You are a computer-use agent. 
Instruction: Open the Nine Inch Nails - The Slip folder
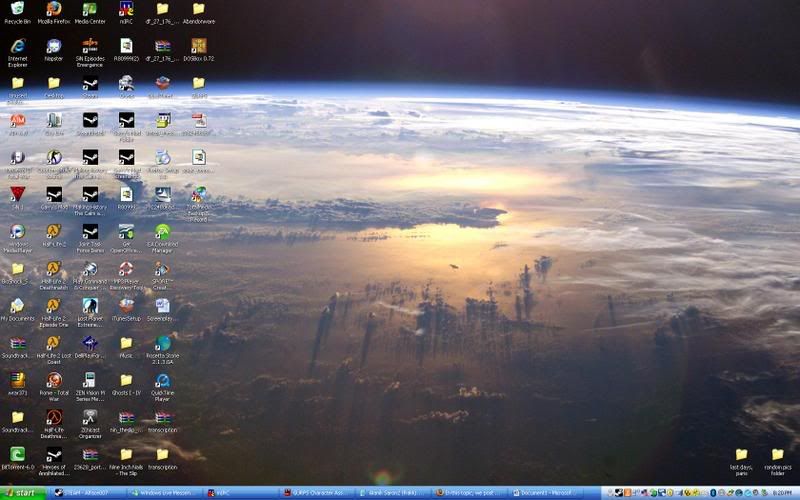(x=126, y=454)
